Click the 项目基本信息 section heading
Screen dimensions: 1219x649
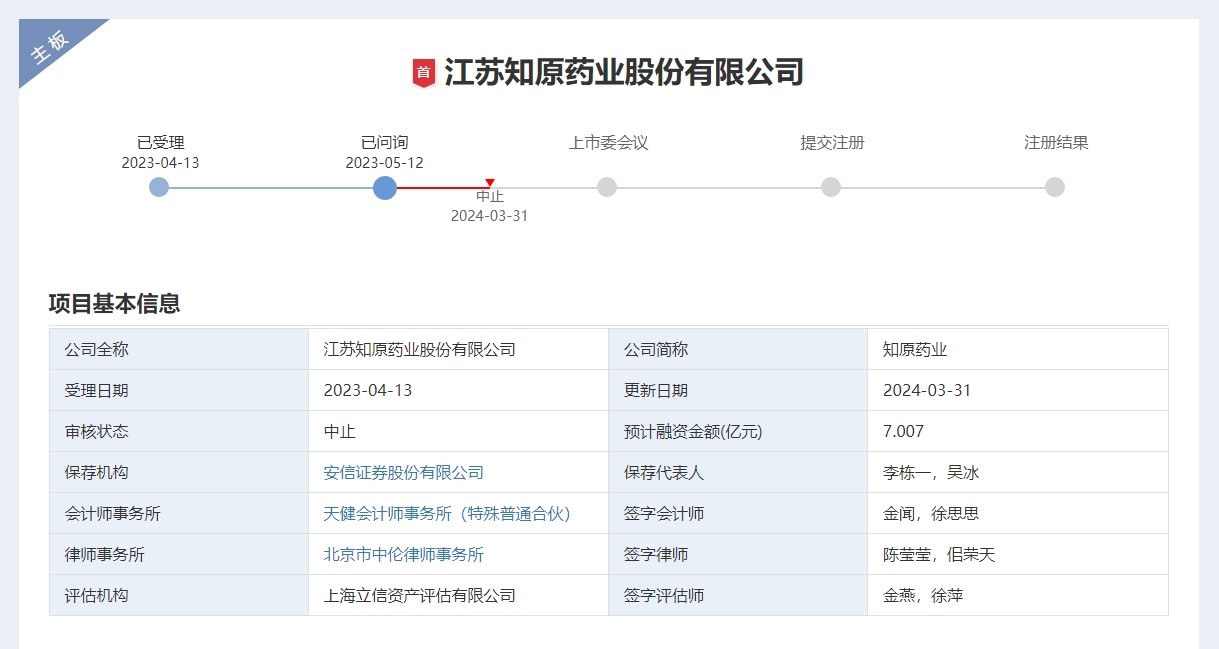(114, 304)
